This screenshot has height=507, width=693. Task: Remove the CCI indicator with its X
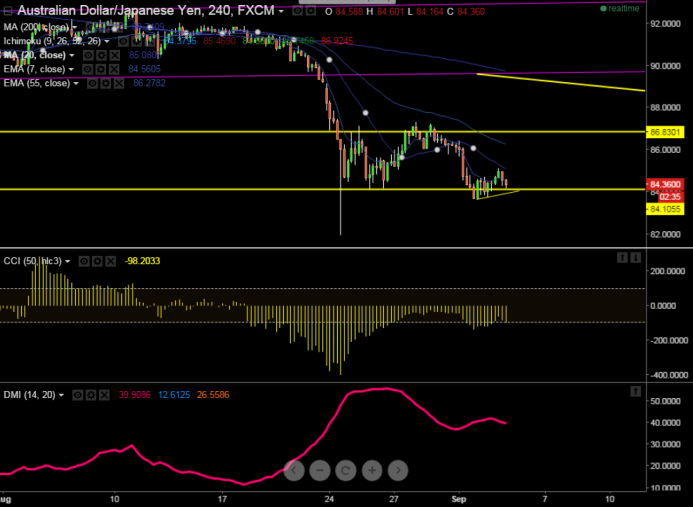(110, 261)
